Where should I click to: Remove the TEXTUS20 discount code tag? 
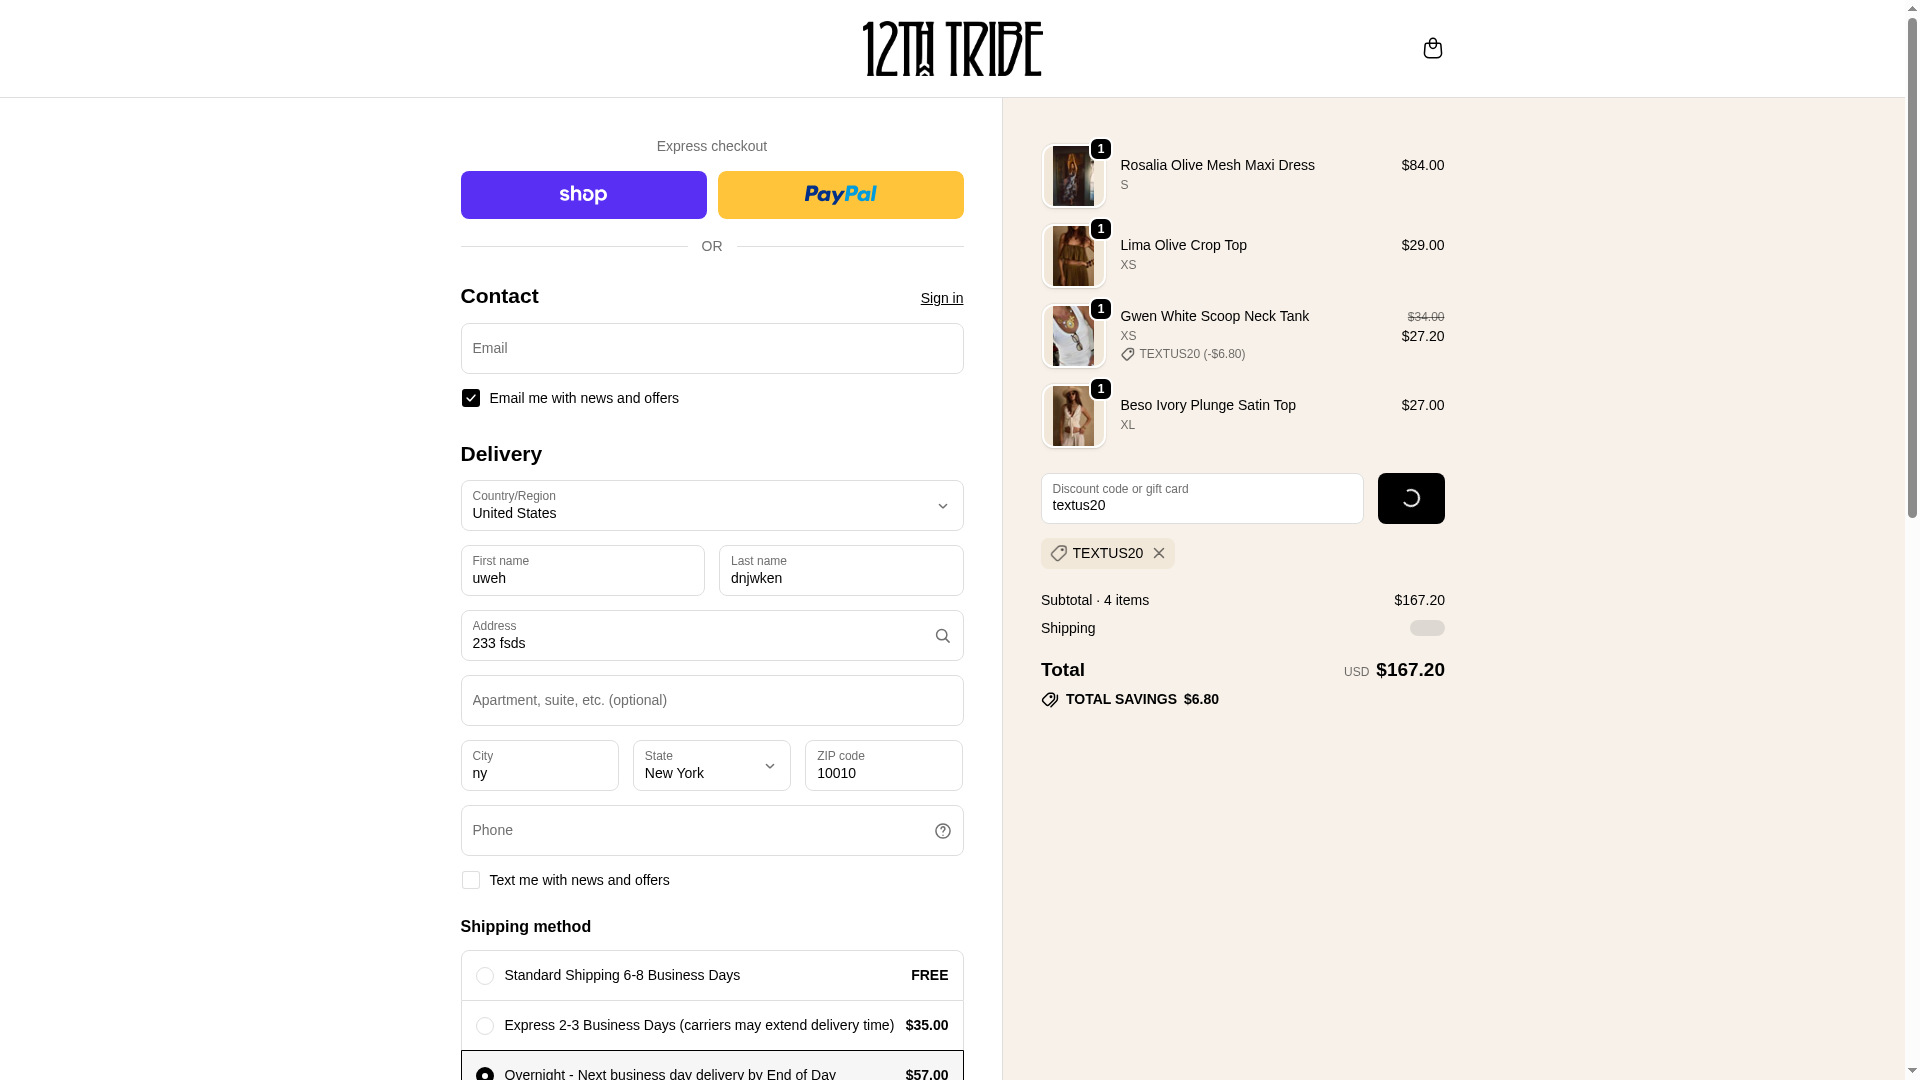pyautogui.click(x=1158, y=553)
